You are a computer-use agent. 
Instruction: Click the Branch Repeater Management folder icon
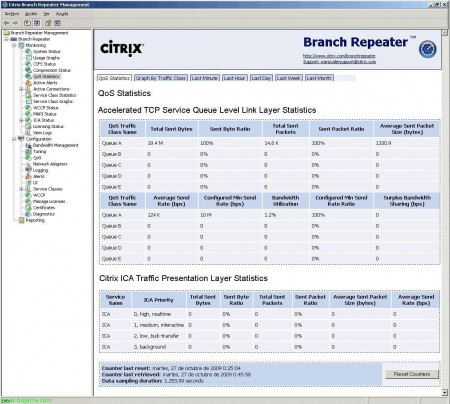click(x=6, y=33)
